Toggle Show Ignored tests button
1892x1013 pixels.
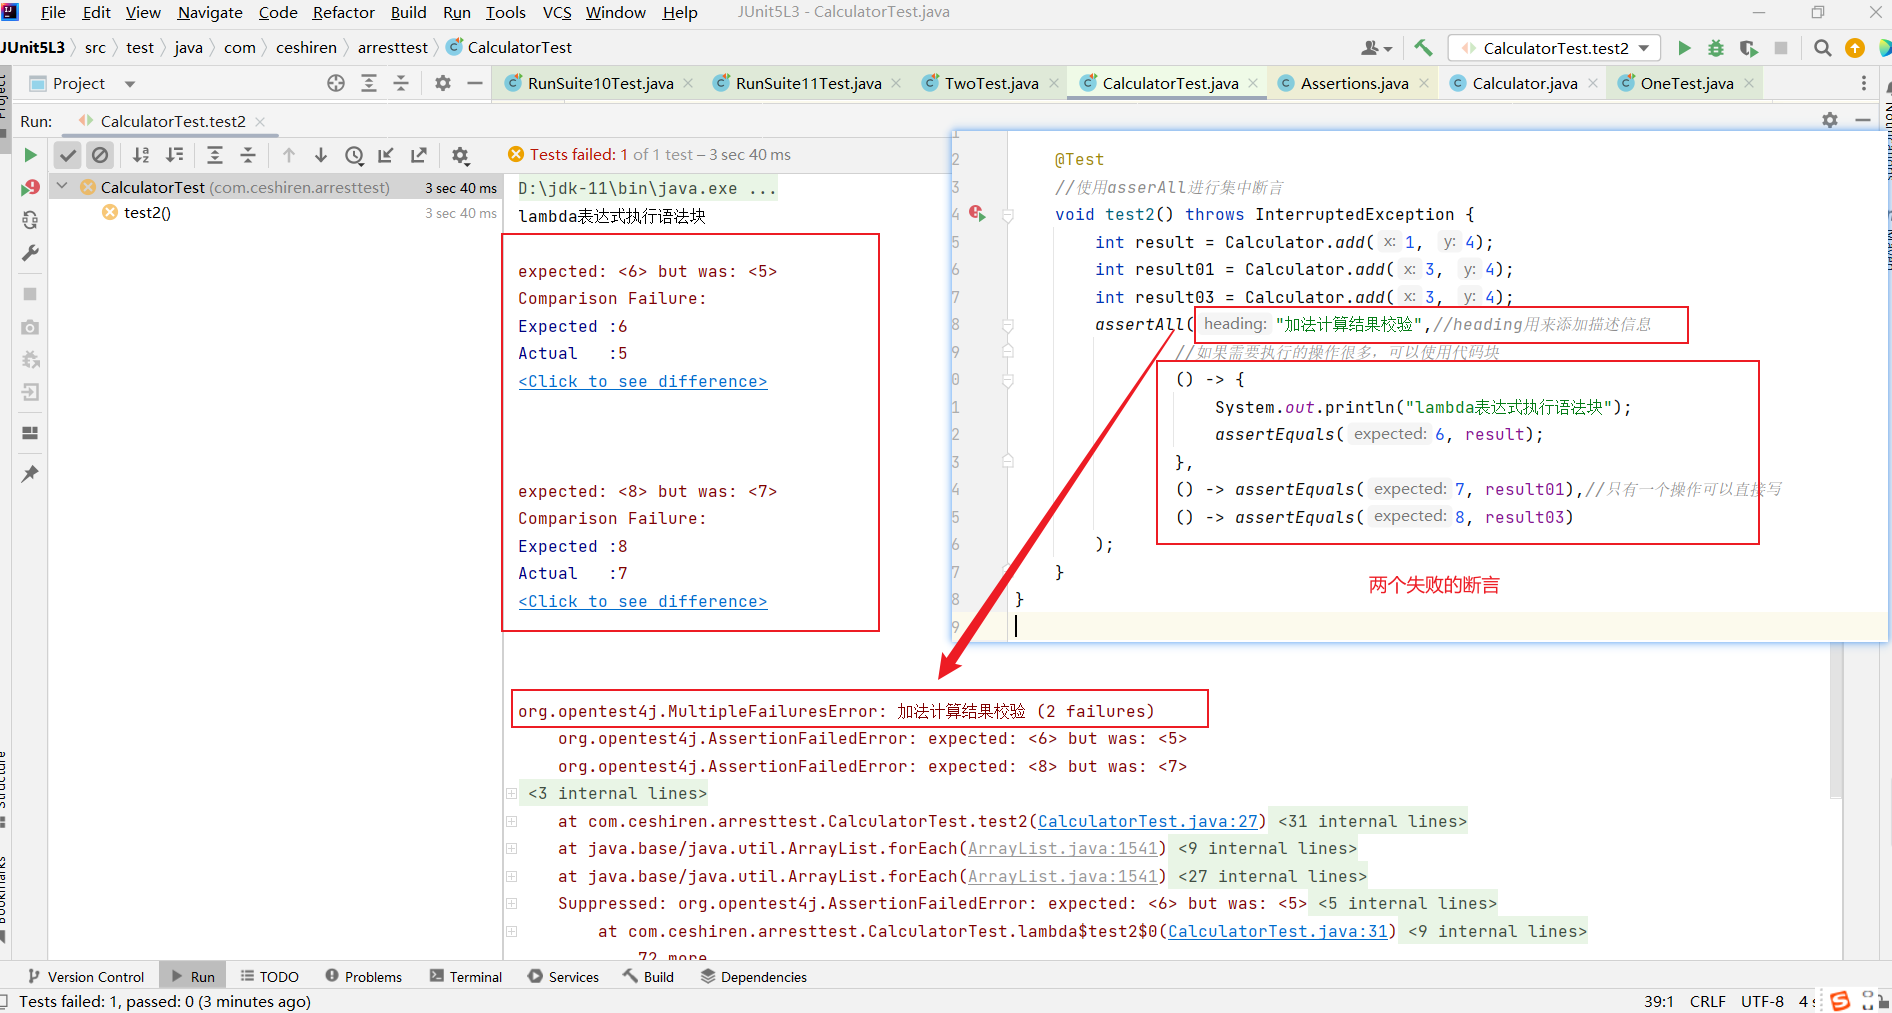pos(100,155)
